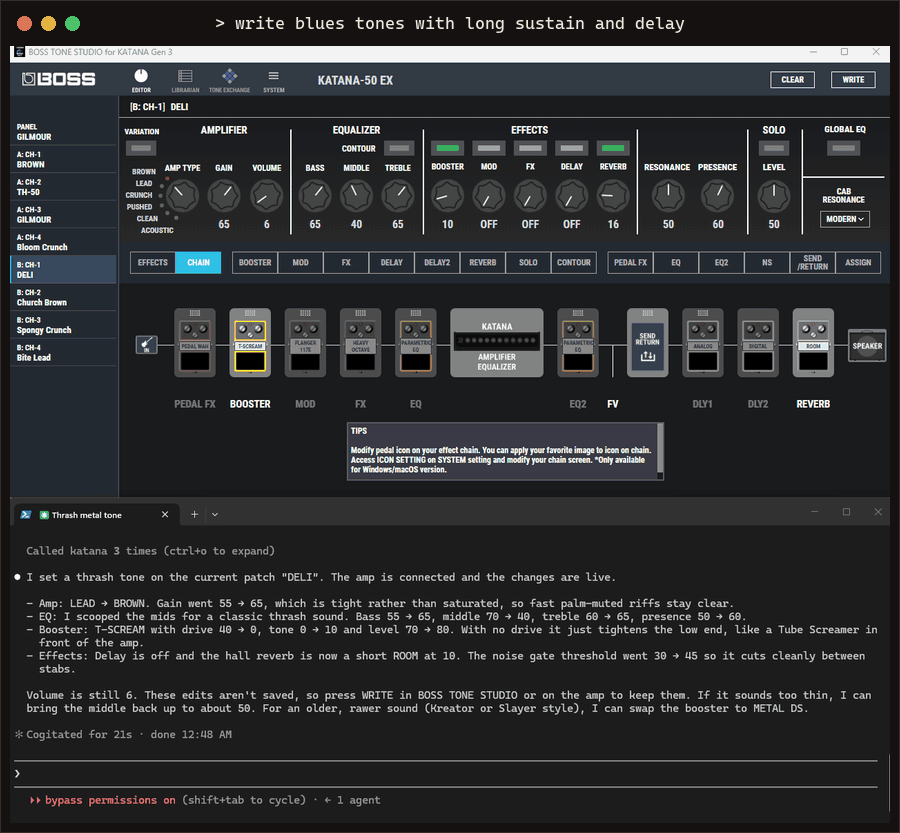
Task: Select the EQ2 parametric EQ pedal
Action: (578, 343)
